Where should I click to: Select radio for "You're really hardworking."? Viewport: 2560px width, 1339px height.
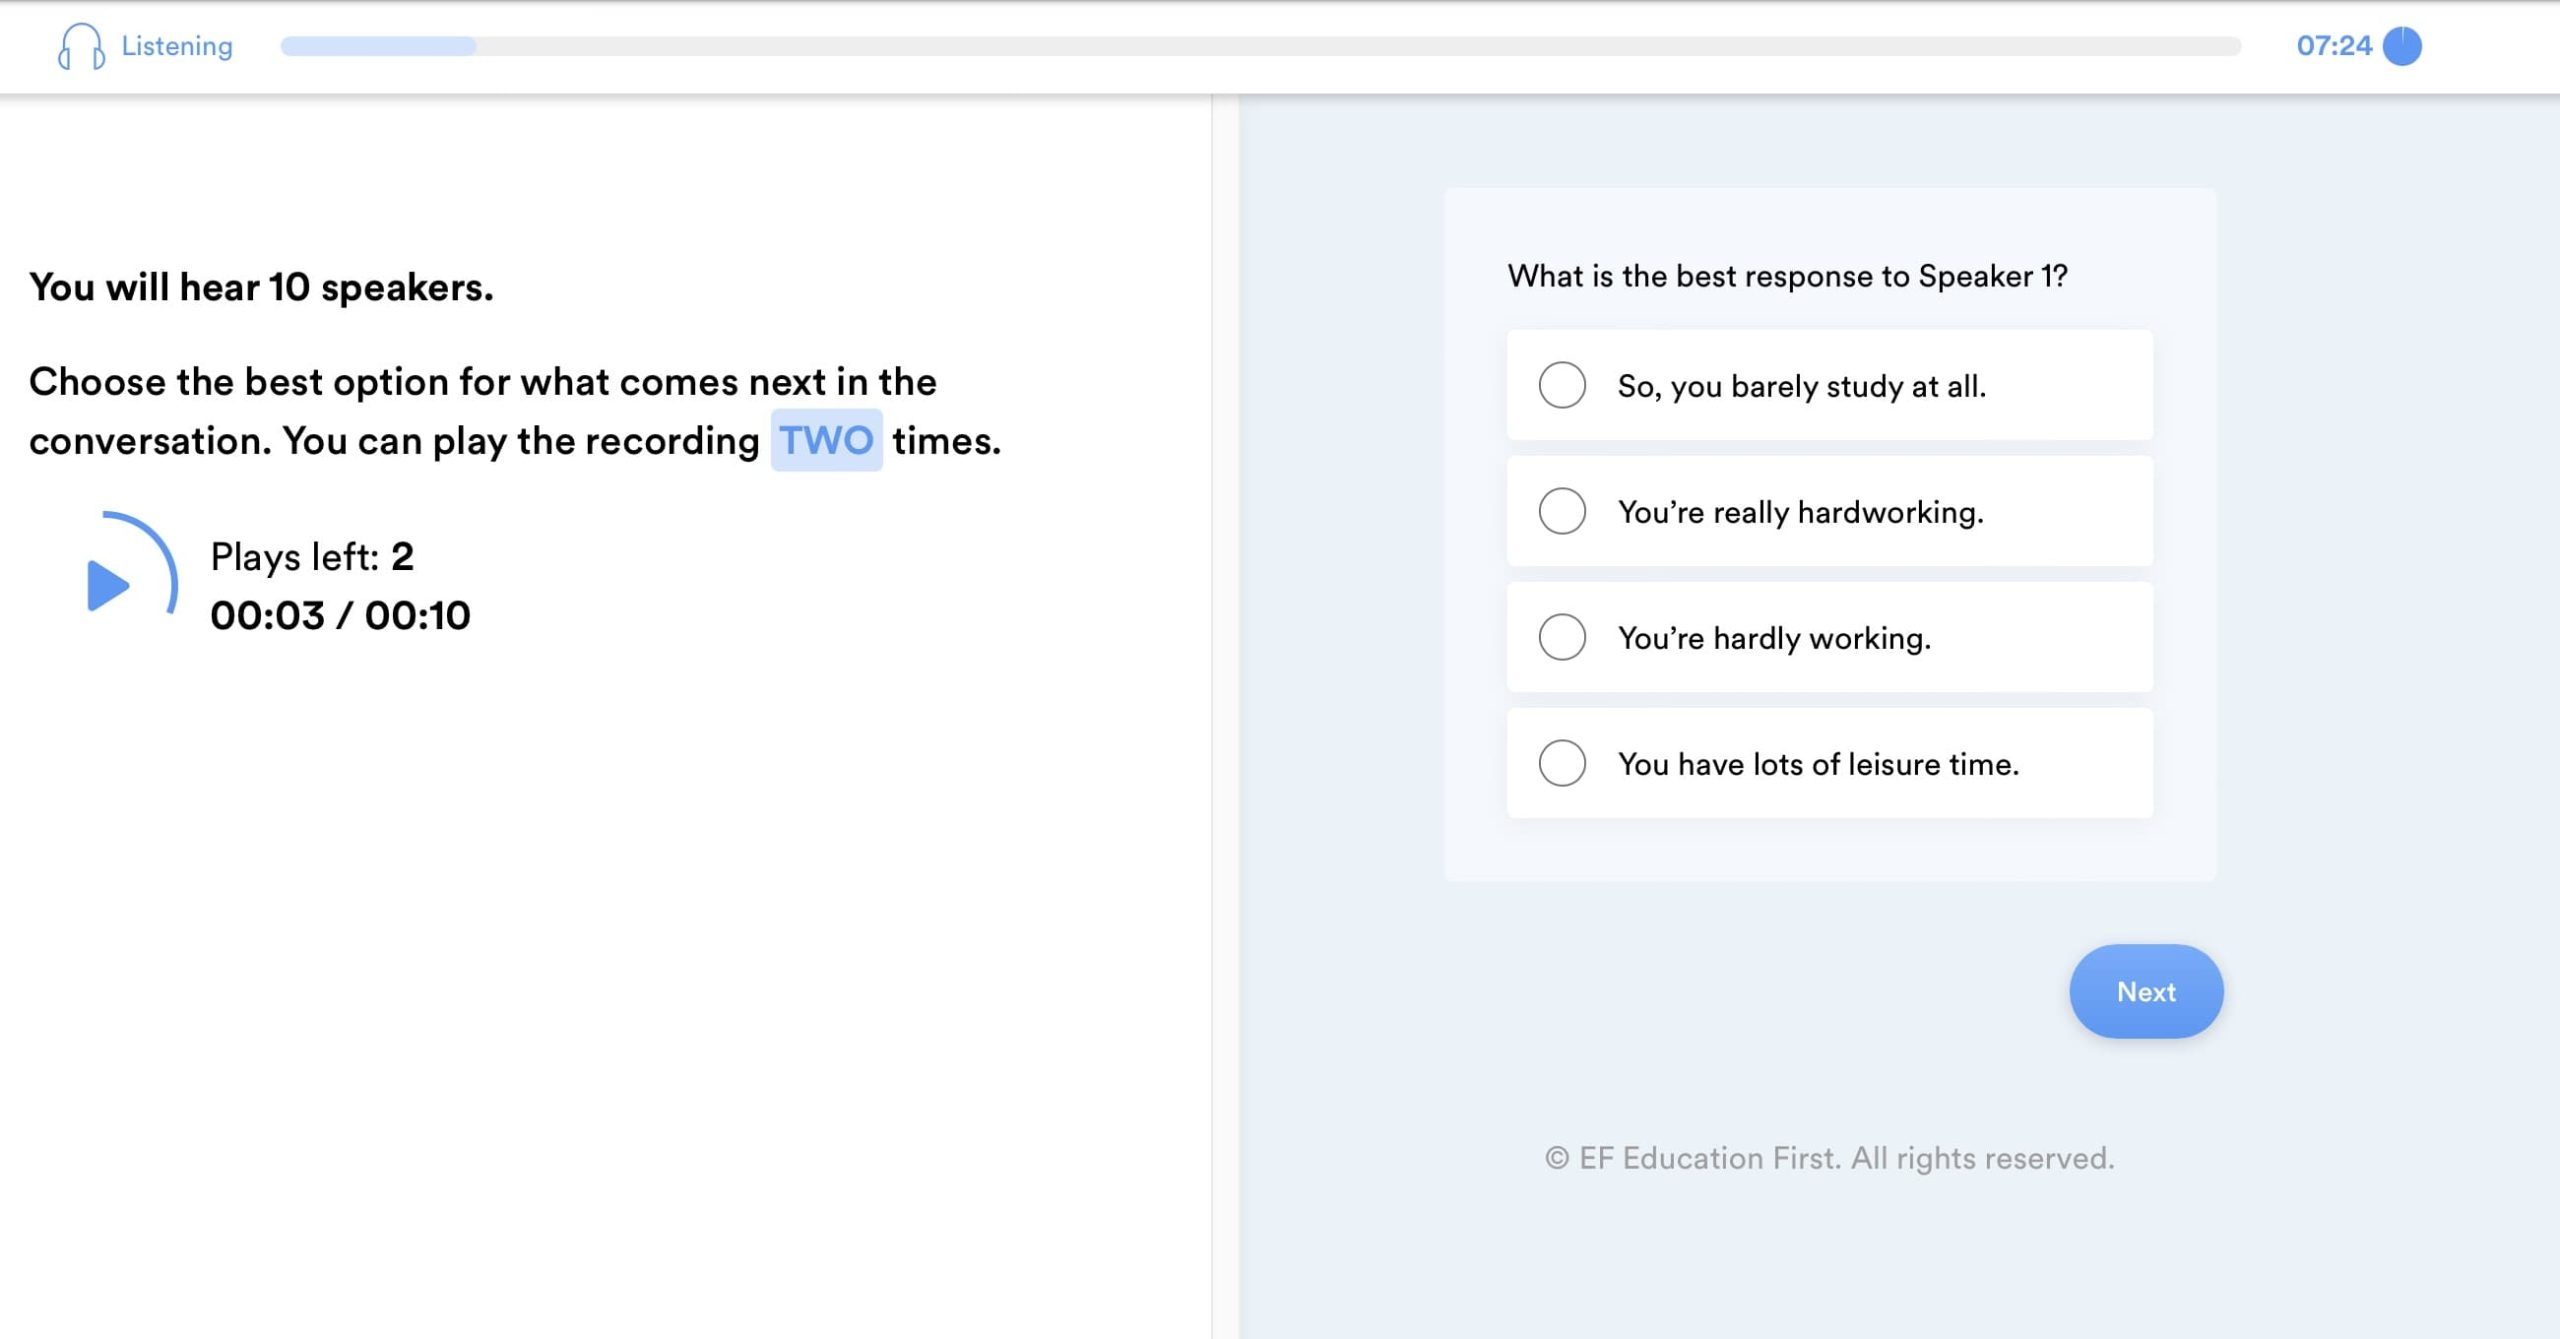[x=1562, y=511]
